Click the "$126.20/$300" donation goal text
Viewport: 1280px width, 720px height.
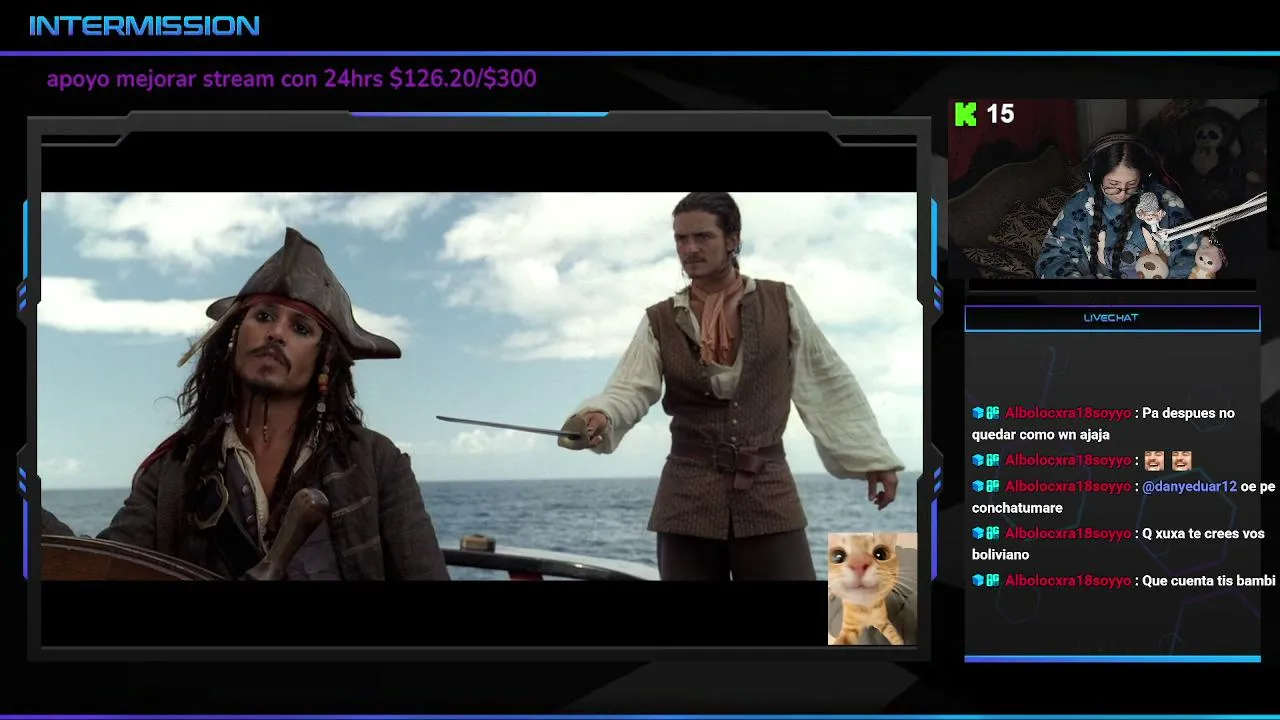tap(463, 78)
